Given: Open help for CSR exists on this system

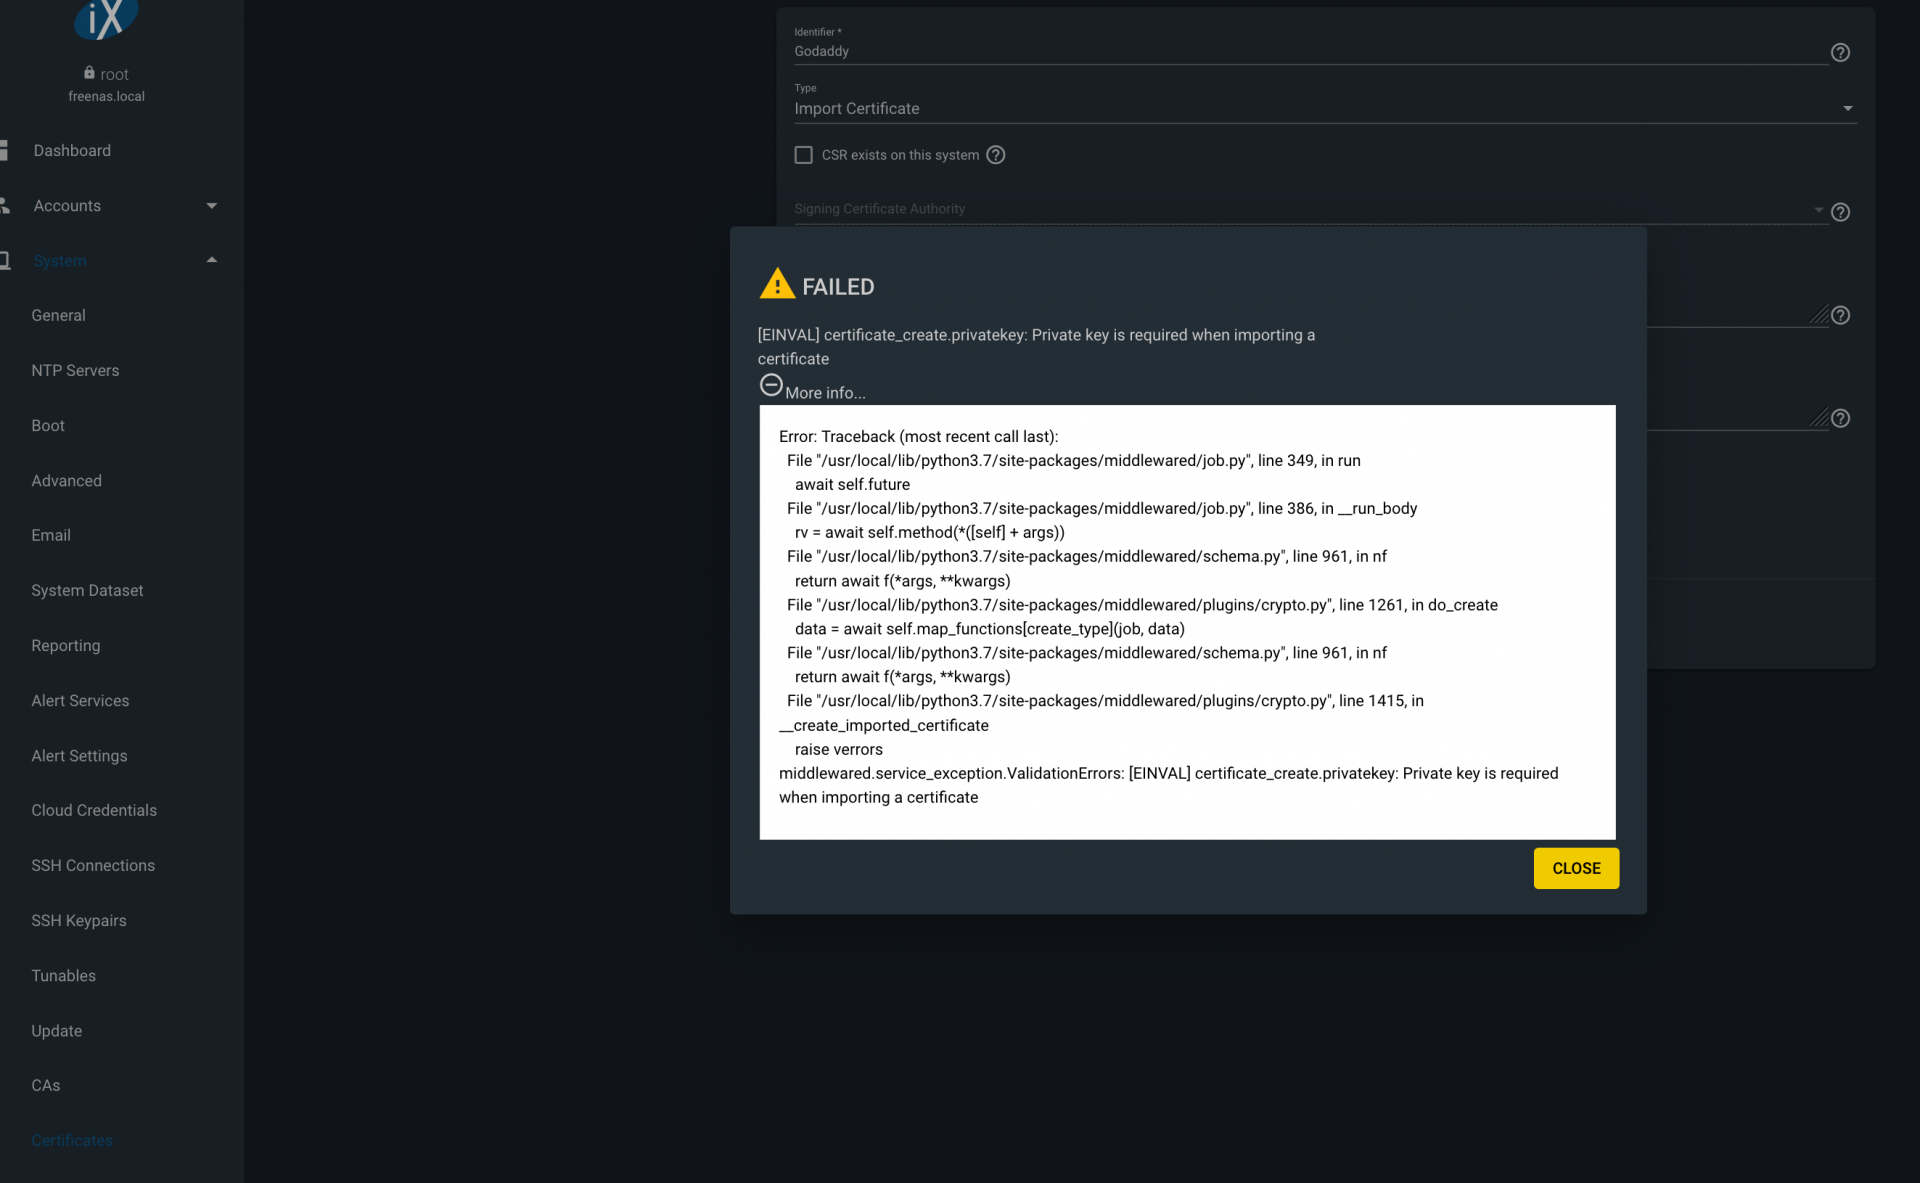Looking at the screenshot, I should 995,155.
